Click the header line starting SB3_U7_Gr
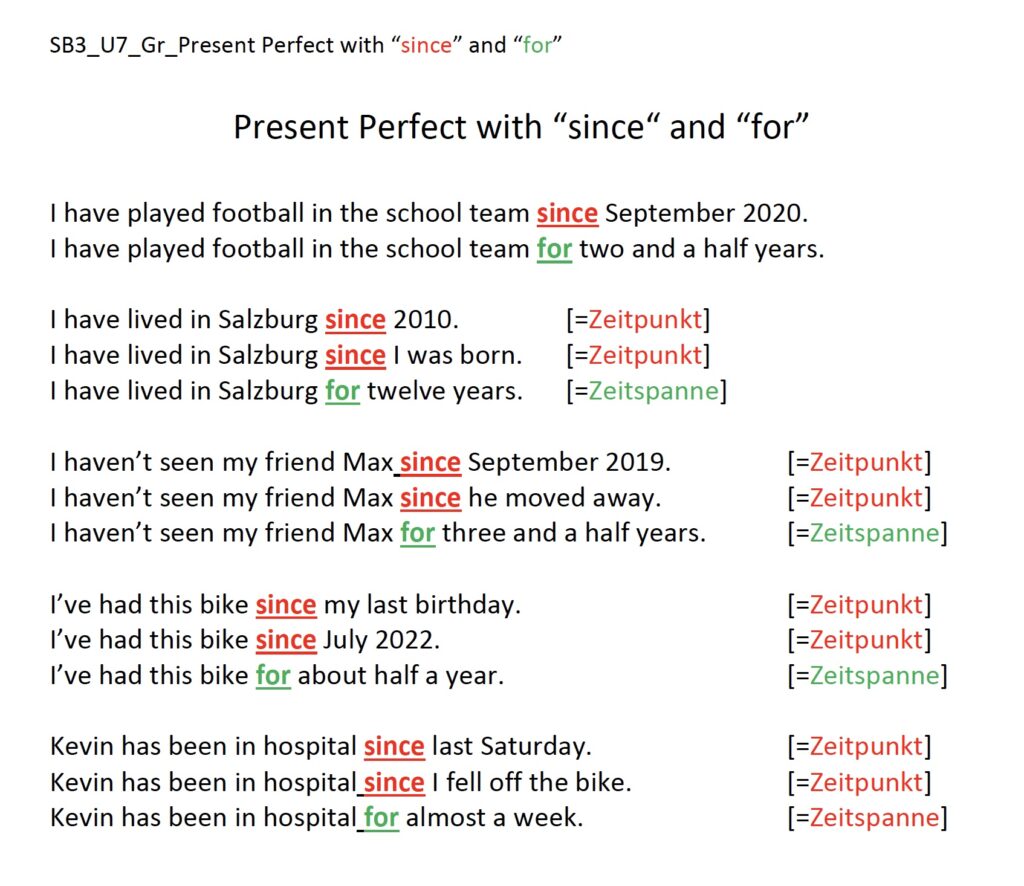 [306, 45]
